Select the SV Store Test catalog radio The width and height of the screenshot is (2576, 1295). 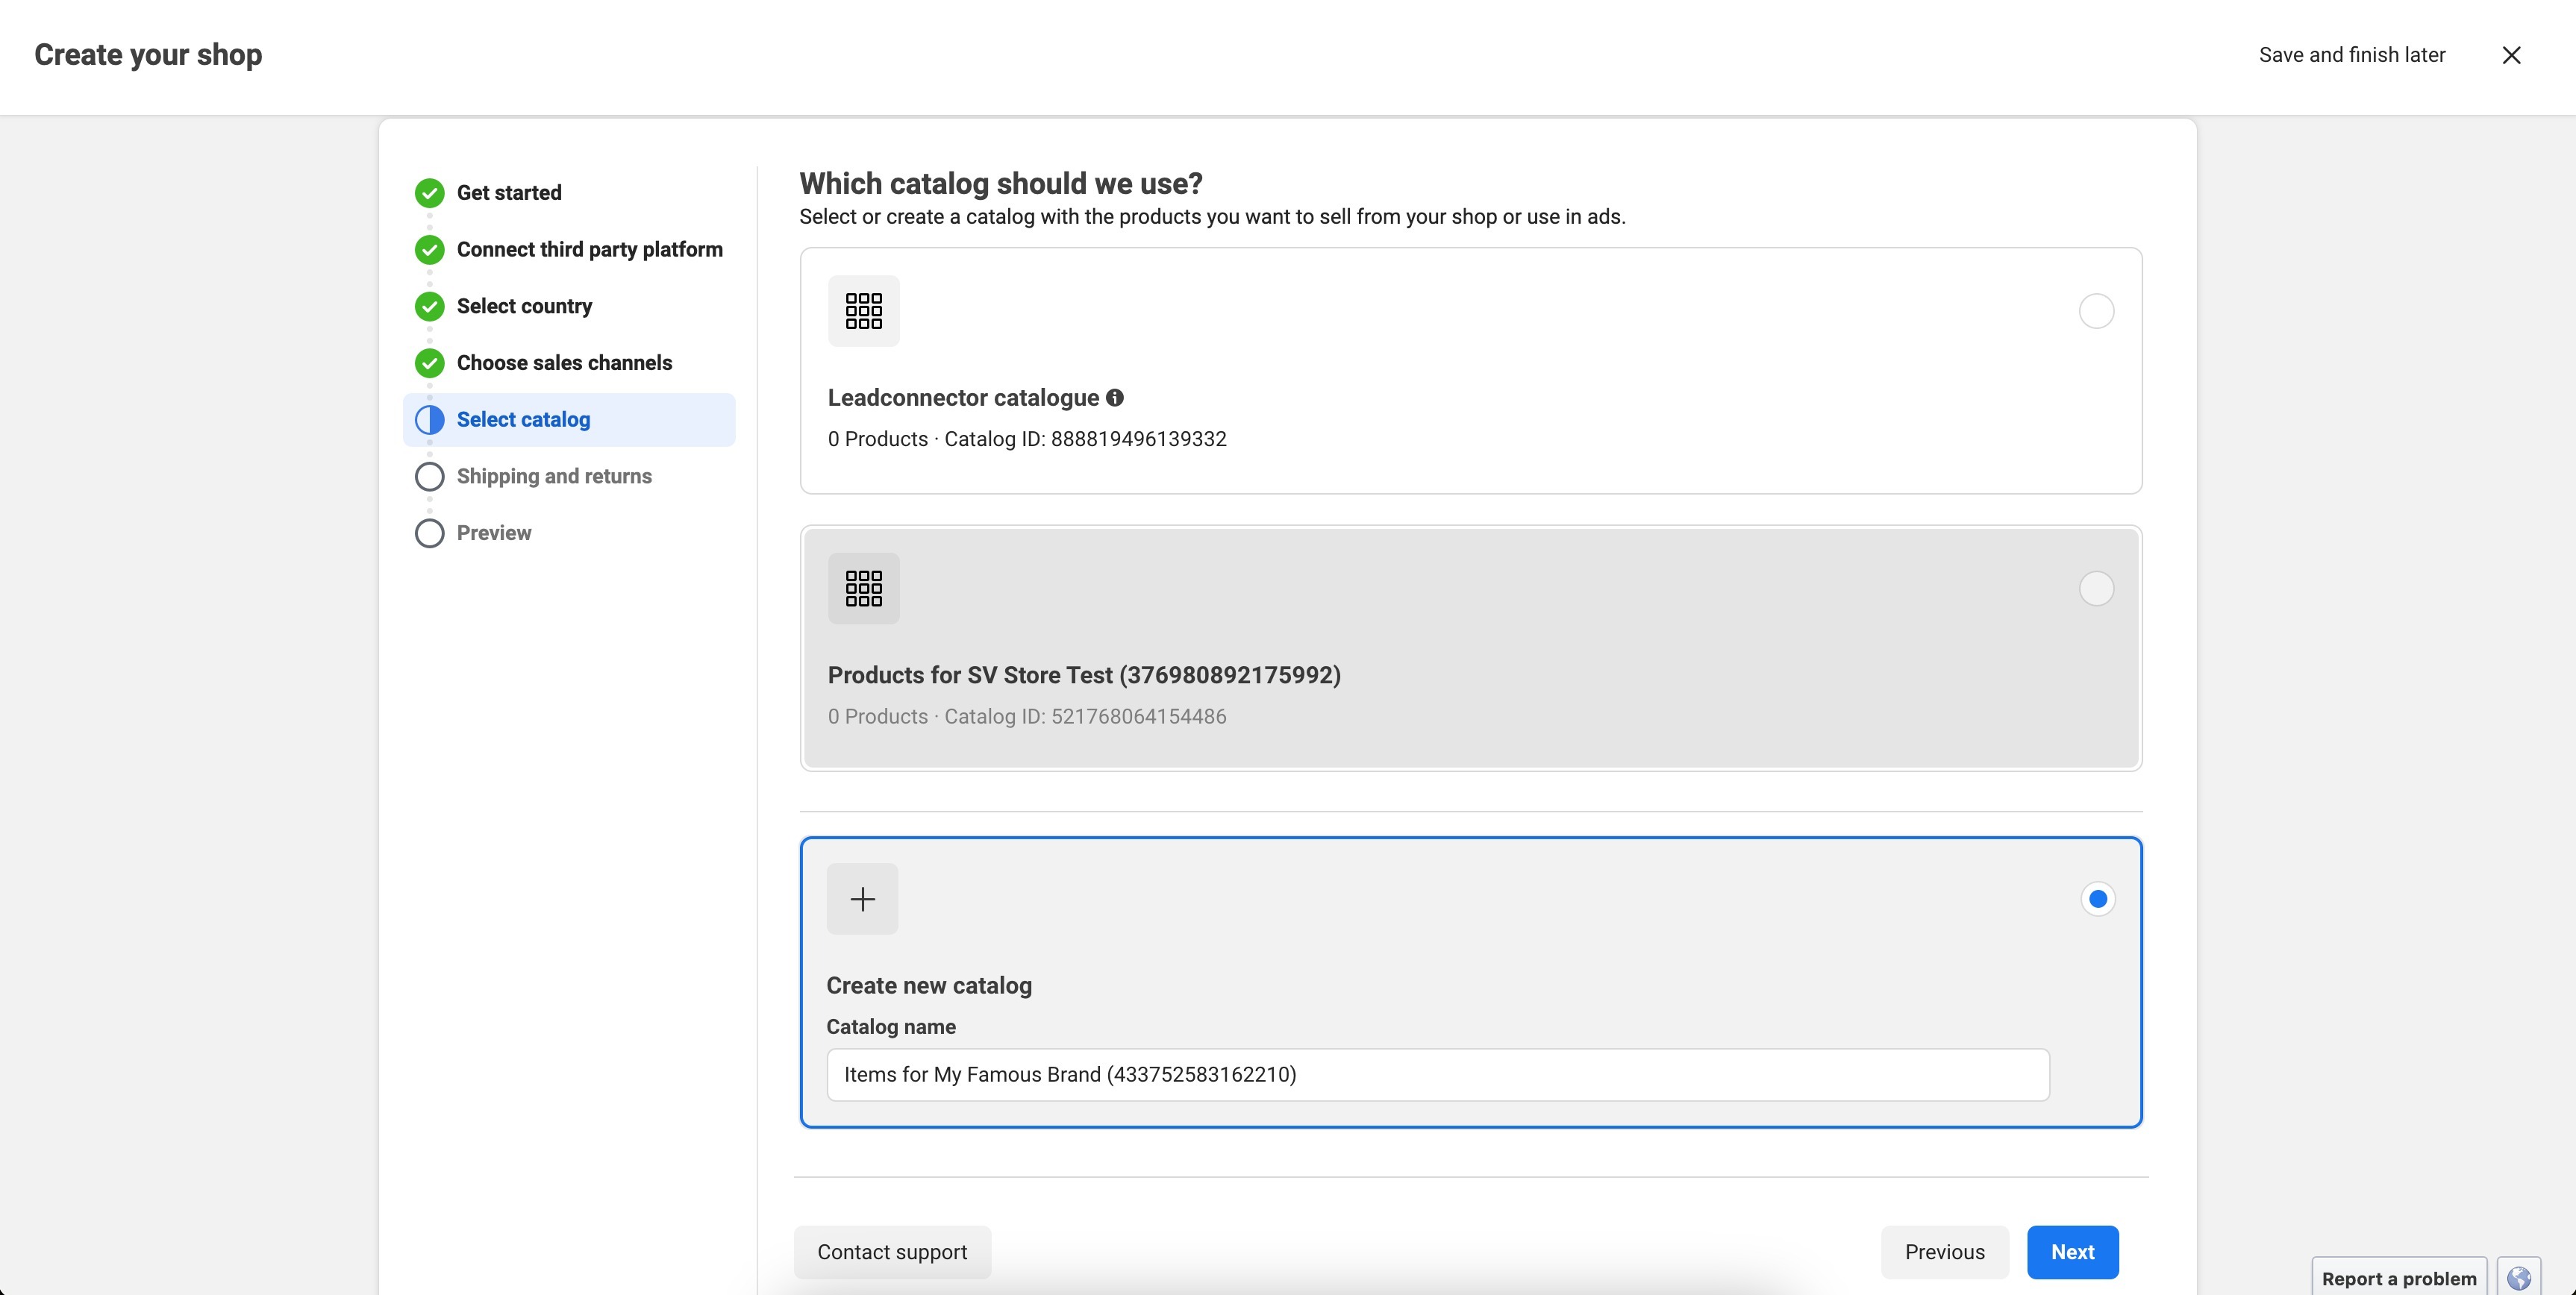[2096, 589]
